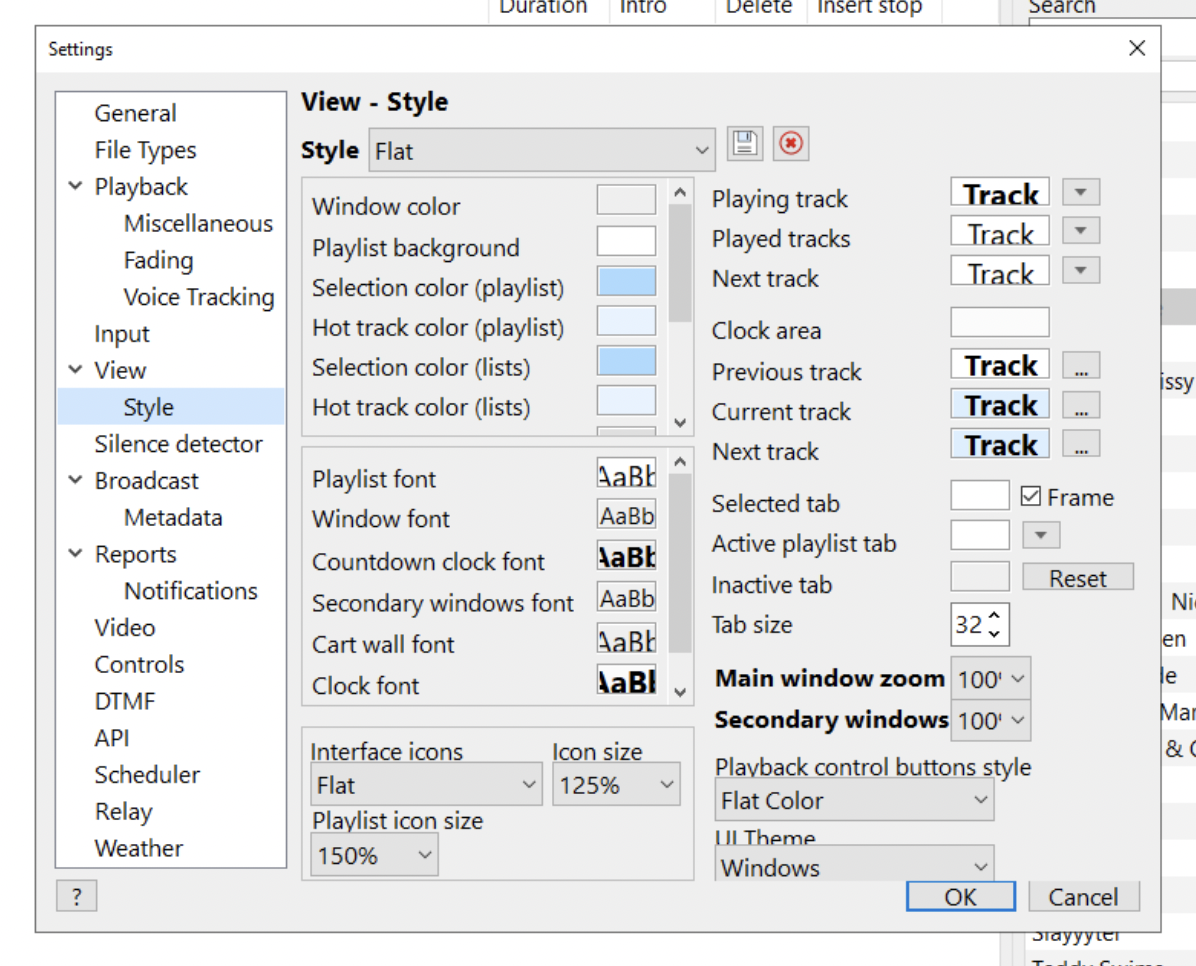Collapse the Playback tree node
This screenshot has height=966, width=1196.
pos(76,186)
